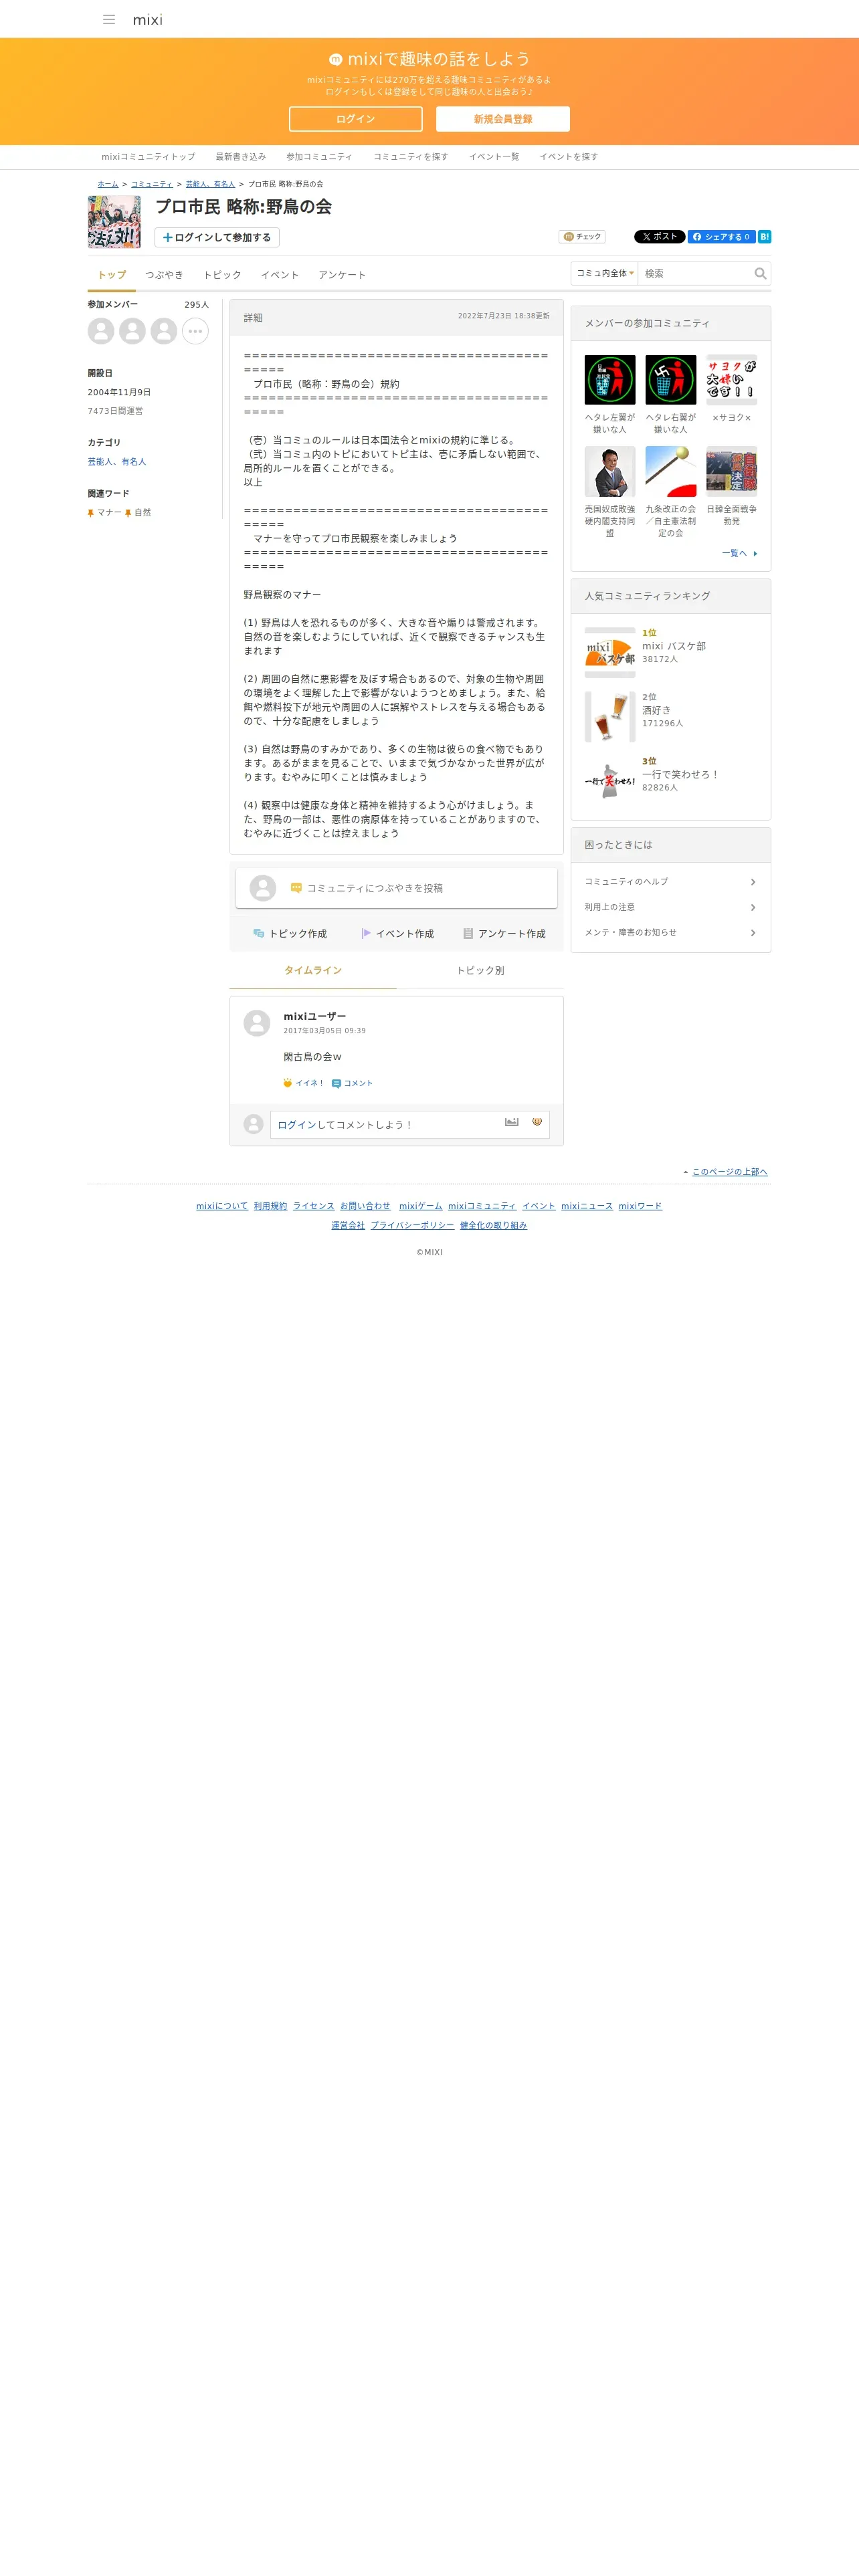This screenshot has width=859, height=2576.
Task: Open 九条改正の会 community thumbnail
Action: coord(671,472)
